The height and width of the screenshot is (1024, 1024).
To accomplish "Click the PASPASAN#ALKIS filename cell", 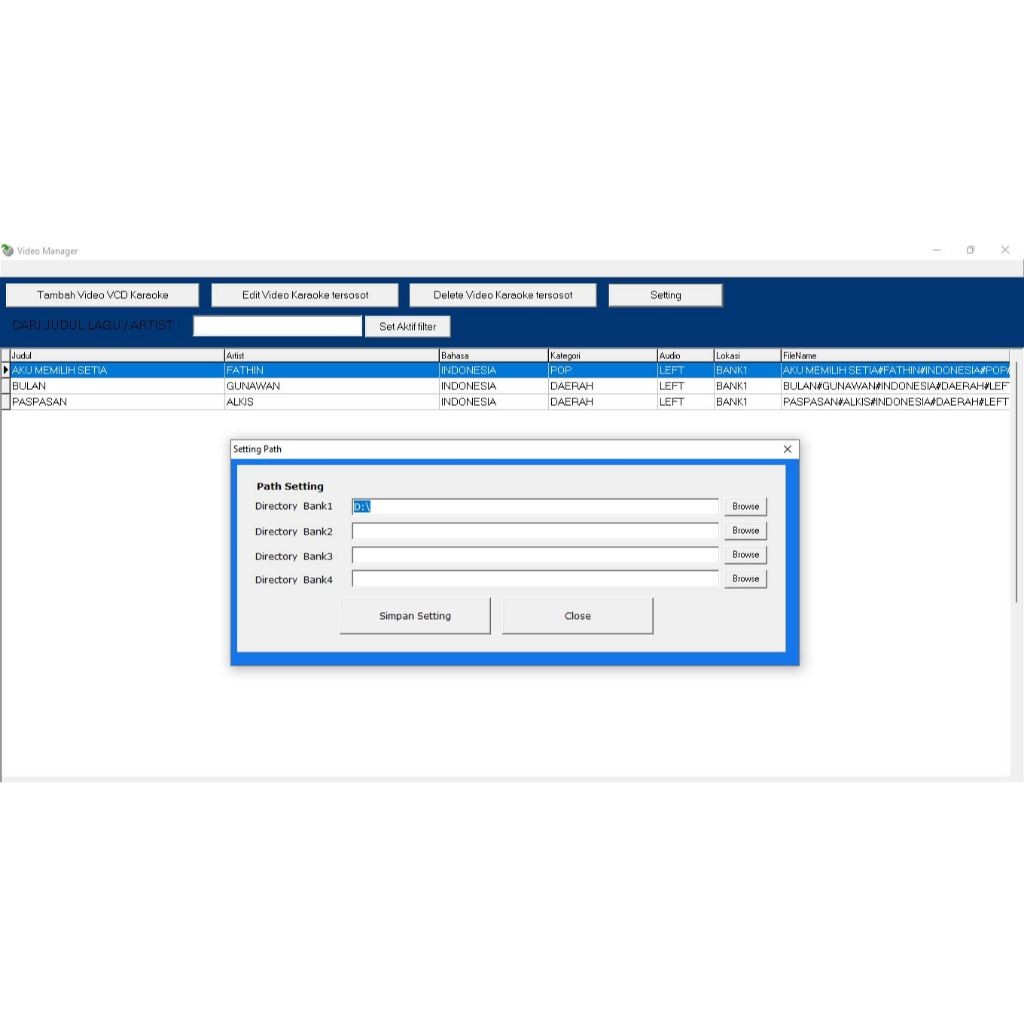I will (895, 402).
